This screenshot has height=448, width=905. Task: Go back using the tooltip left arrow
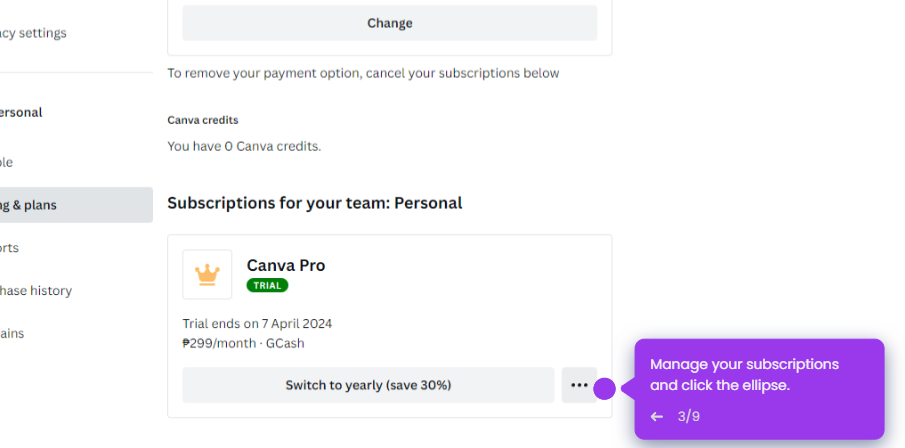[657, 416]
